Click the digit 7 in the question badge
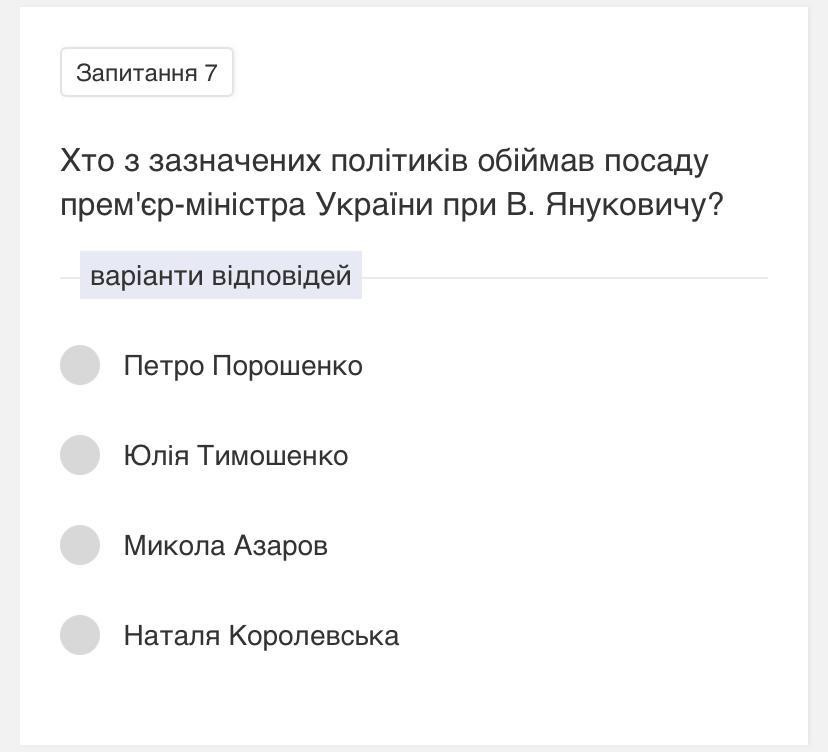This screenshot has height=752, width=828. point(211,73)
